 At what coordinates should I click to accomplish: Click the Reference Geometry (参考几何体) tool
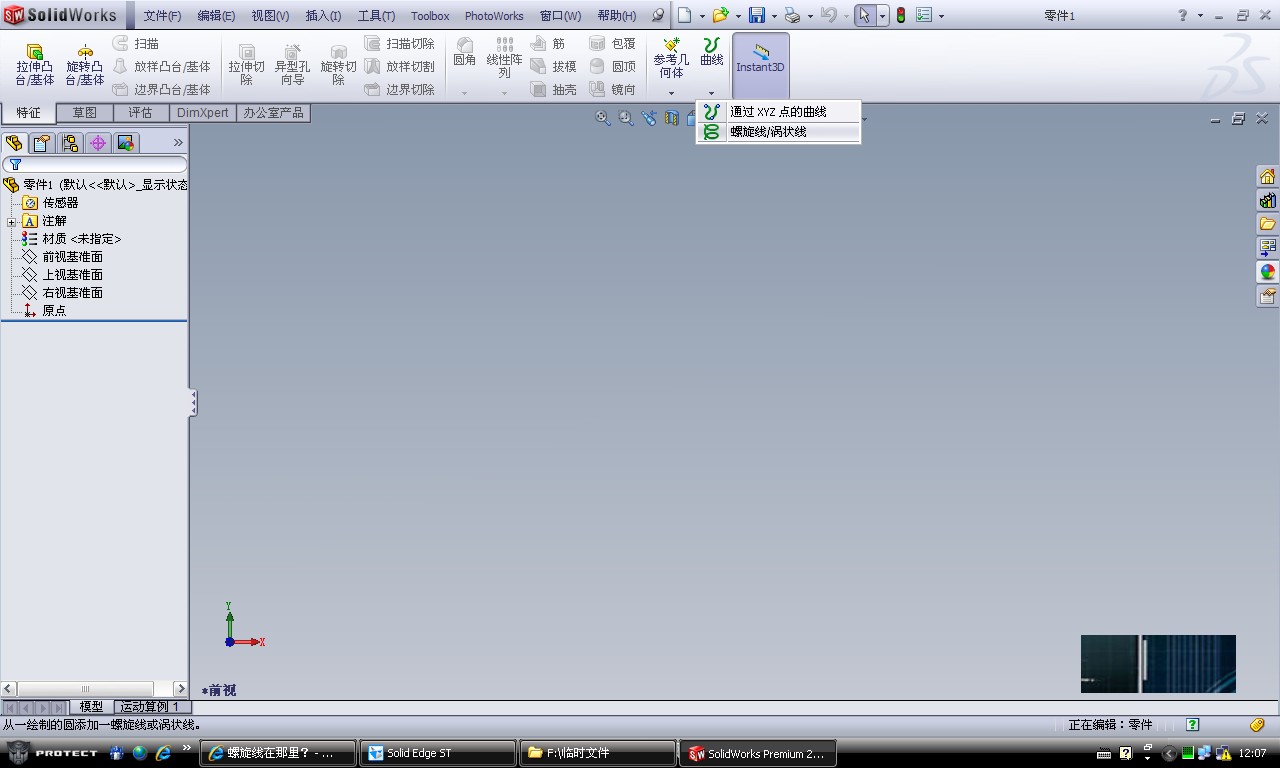point(671,58)
